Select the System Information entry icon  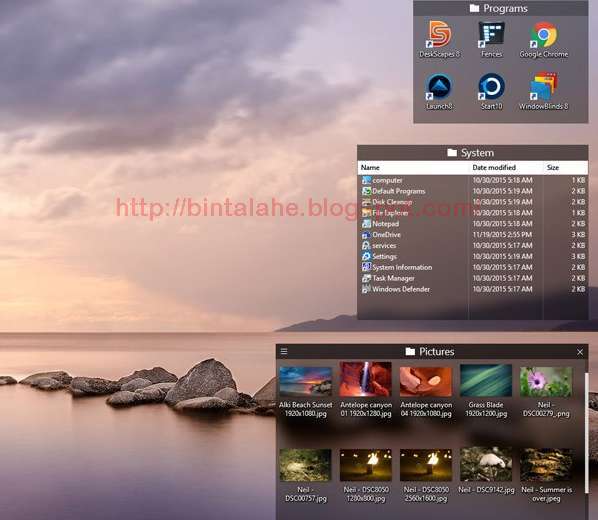(x=366, y=267)
